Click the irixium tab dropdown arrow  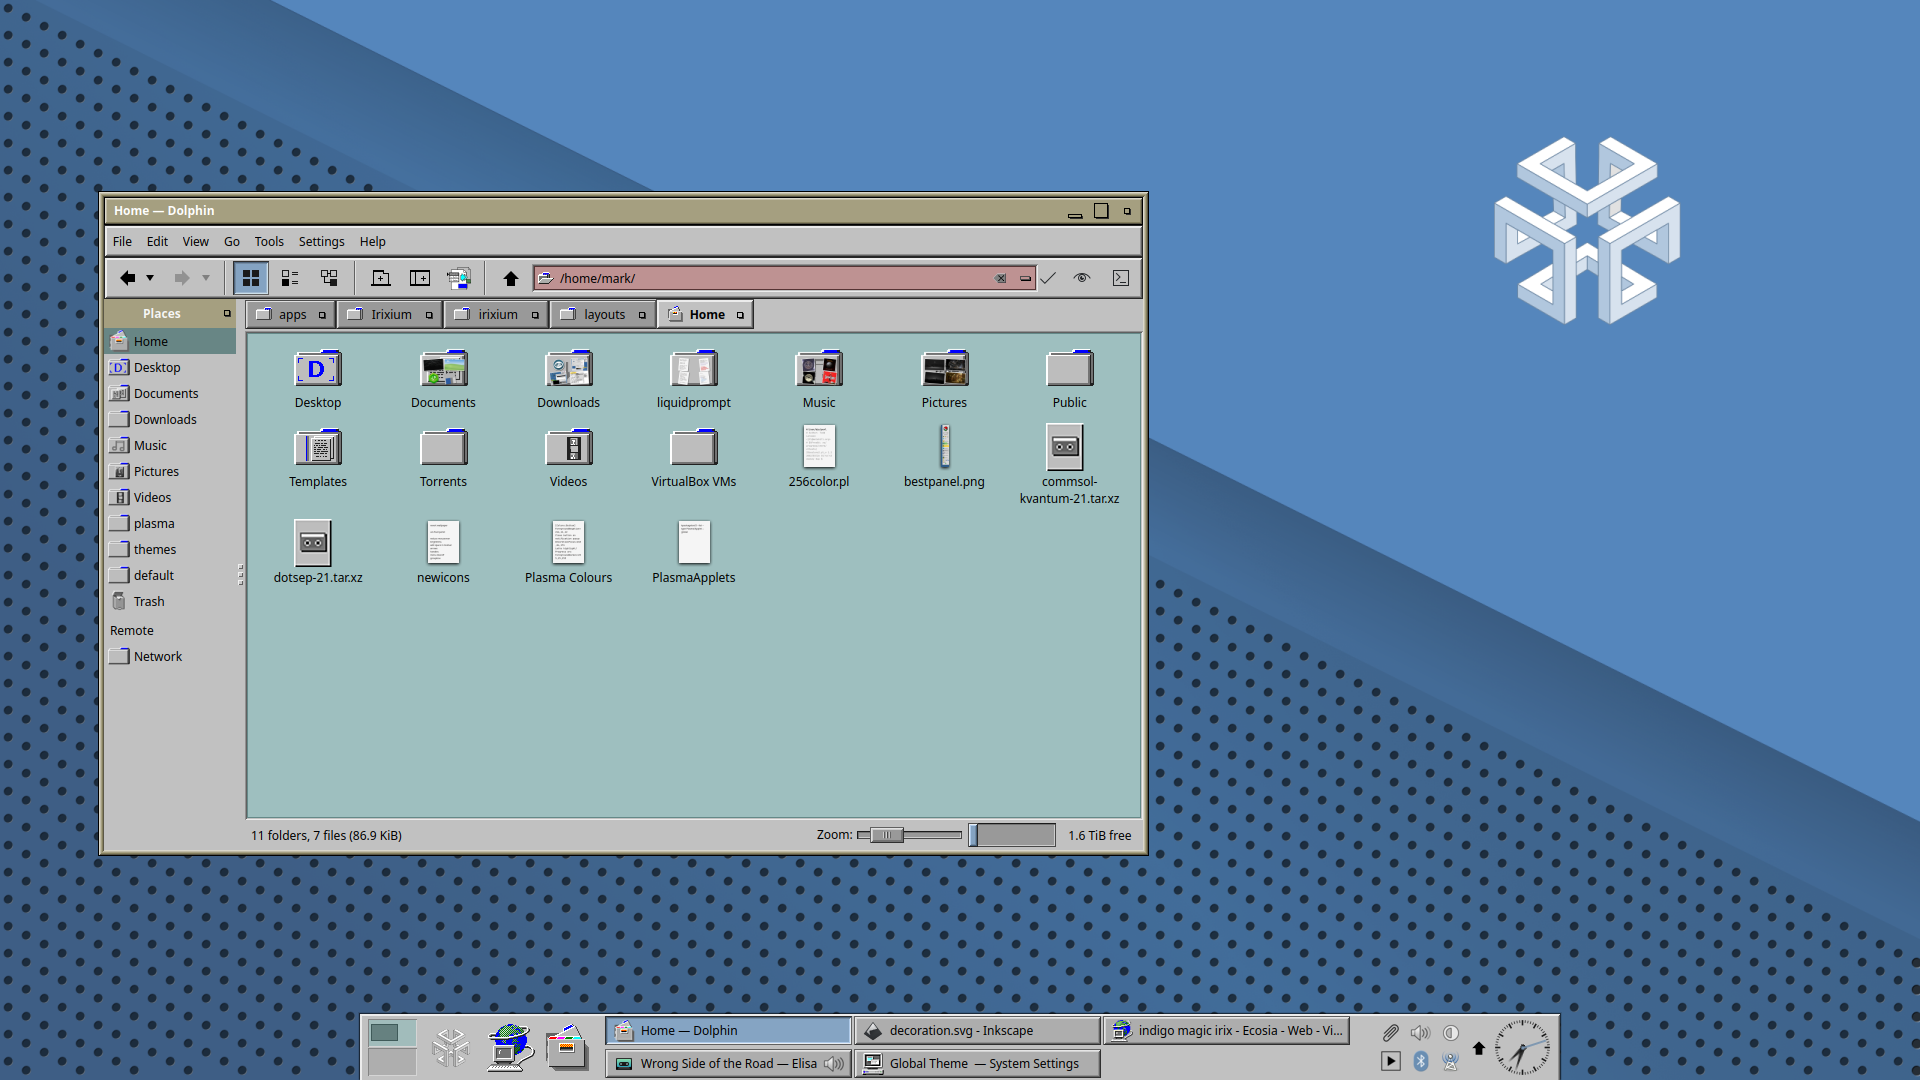pyautogui.click(x=534, y=314)
